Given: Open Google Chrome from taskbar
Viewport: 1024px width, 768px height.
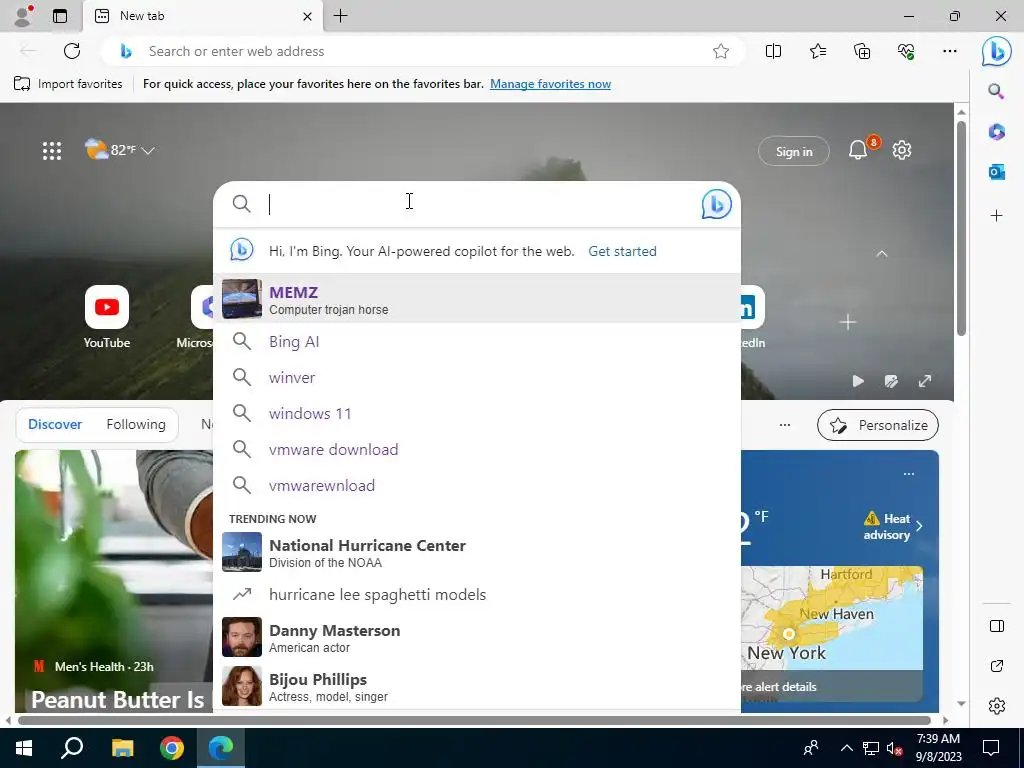Looking at the screenshot, I should coord(172,748).
